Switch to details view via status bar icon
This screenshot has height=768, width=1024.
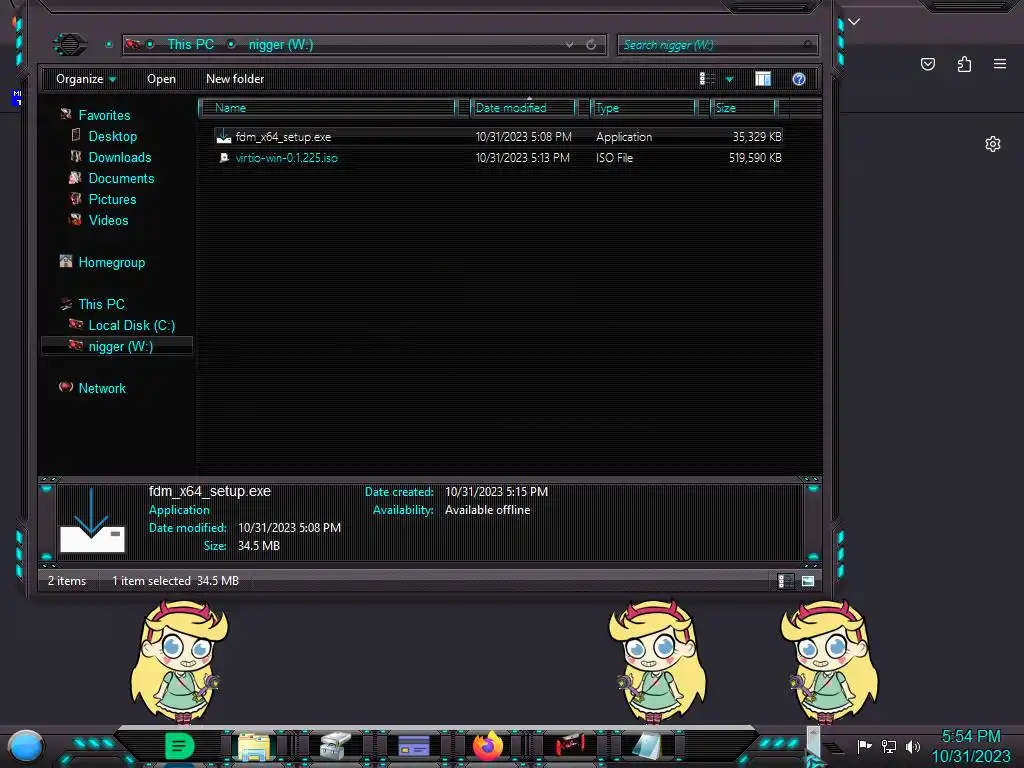[x=786, y=581]
